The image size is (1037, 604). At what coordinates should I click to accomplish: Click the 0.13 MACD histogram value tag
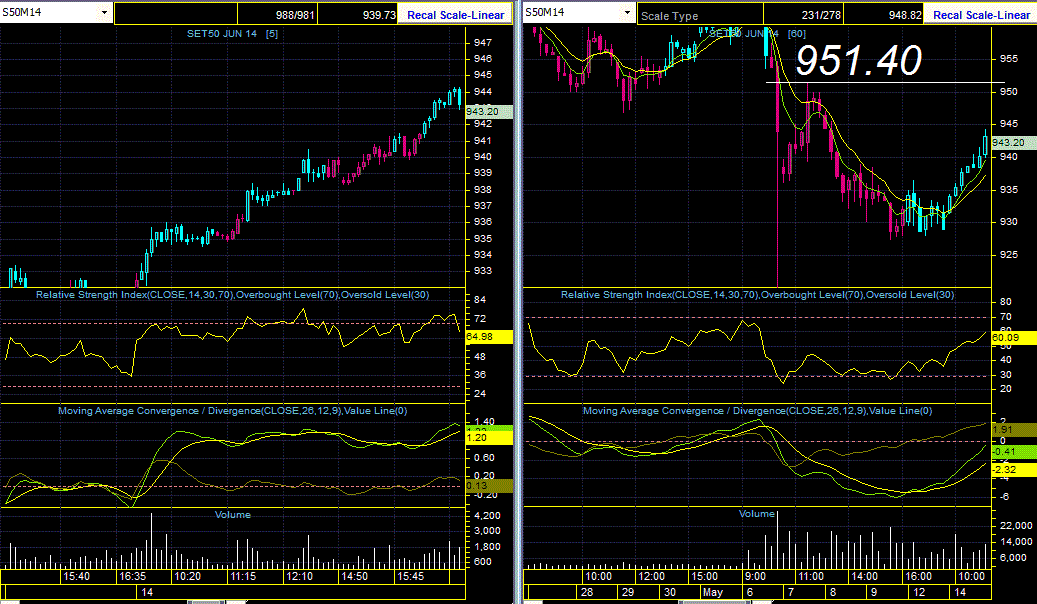(x=489, y=486)
